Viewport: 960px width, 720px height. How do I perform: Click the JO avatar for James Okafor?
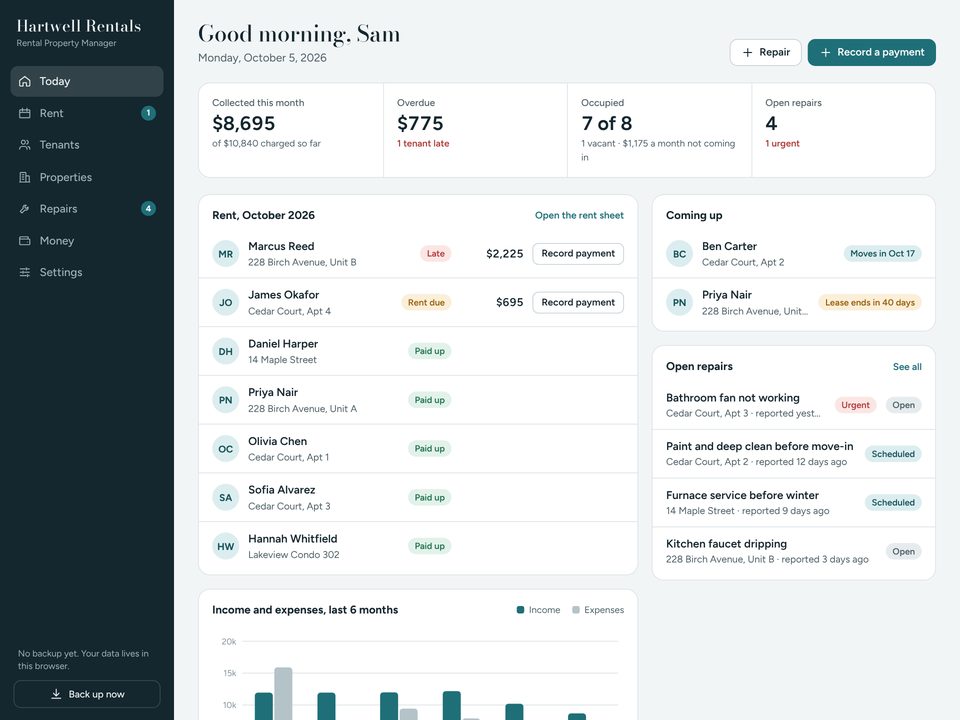pos(225,302)
